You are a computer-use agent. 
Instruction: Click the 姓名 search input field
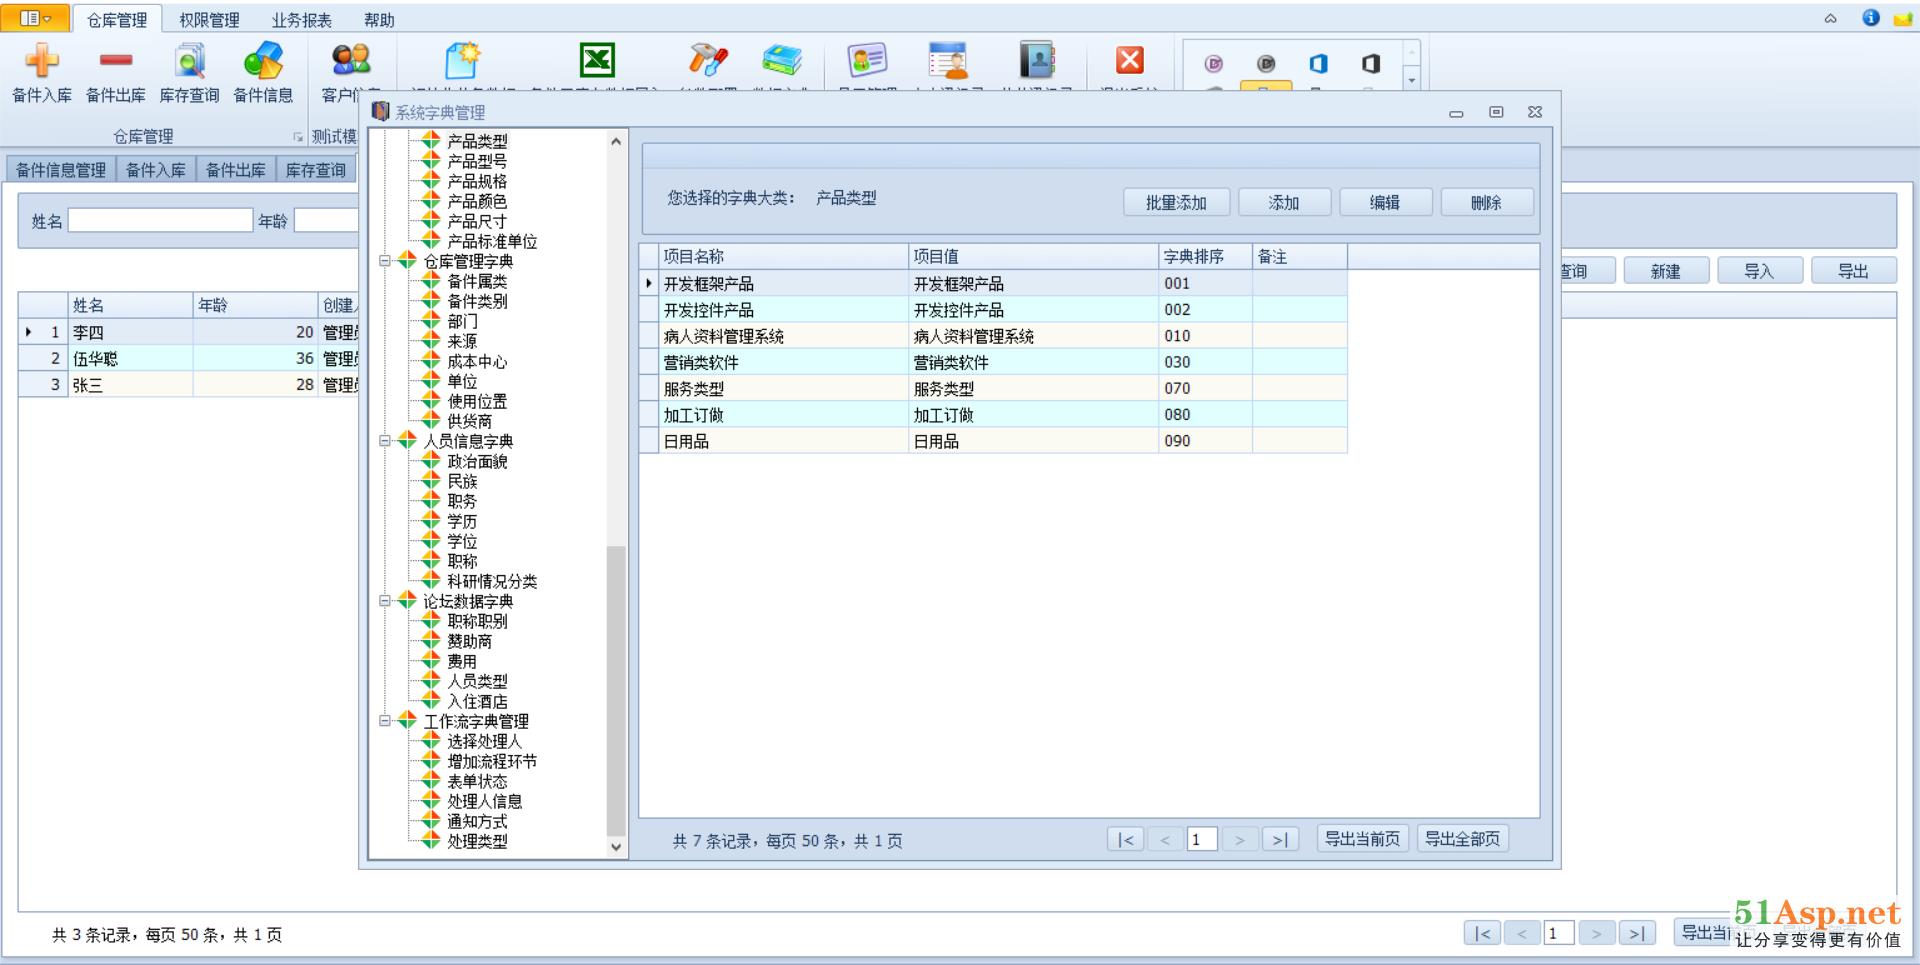pos(160,221)
